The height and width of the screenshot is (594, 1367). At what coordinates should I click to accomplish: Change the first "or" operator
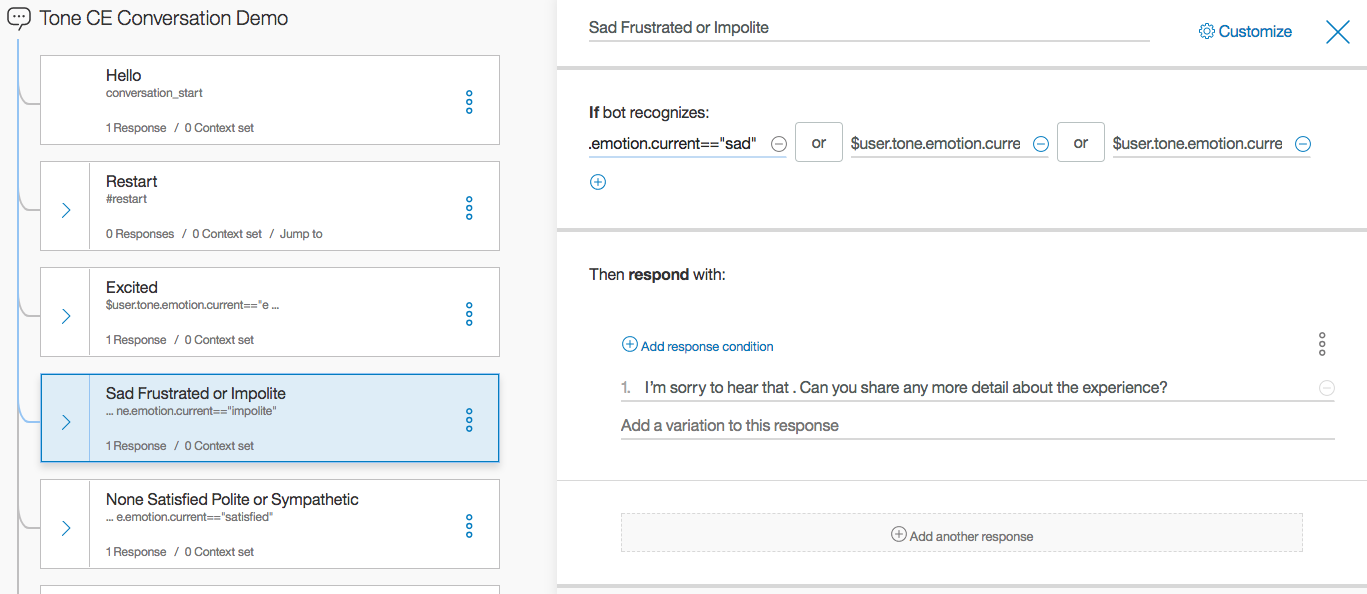(819, 143)
